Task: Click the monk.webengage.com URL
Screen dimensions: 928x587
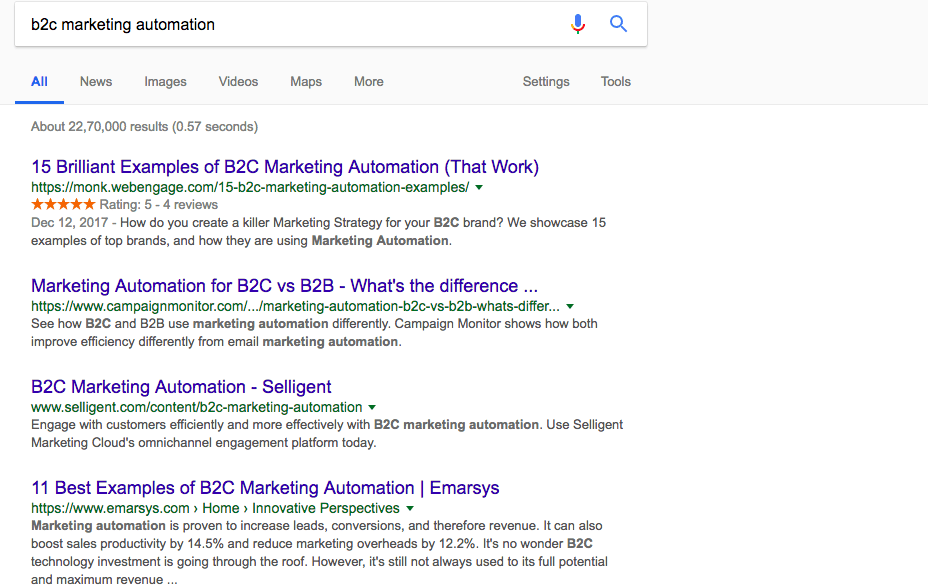Action: pos(250,188)
